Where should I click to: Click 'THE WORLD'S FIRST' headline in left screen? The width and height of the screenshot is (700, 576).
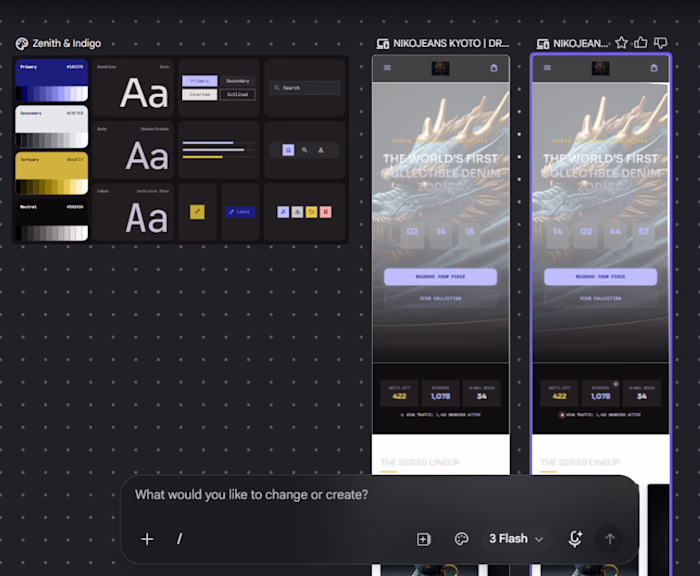(x=440, y=159)
